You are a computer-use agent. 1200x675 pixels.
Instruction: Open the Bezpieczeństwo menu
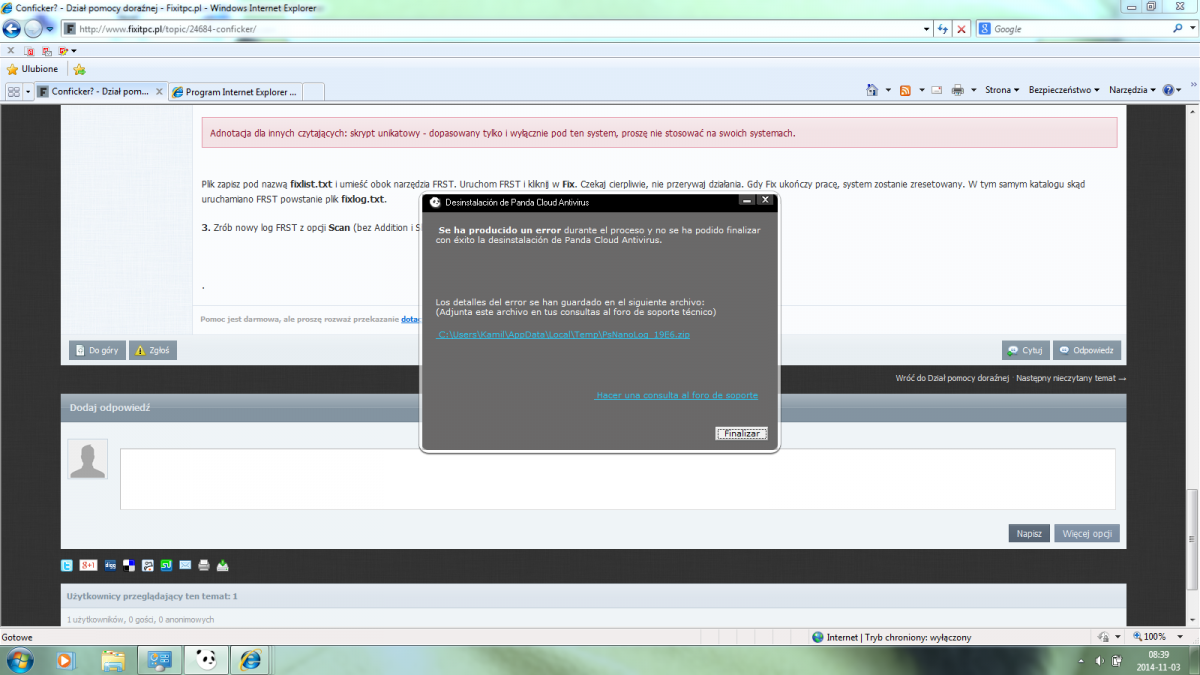[x=1064, y=90]
